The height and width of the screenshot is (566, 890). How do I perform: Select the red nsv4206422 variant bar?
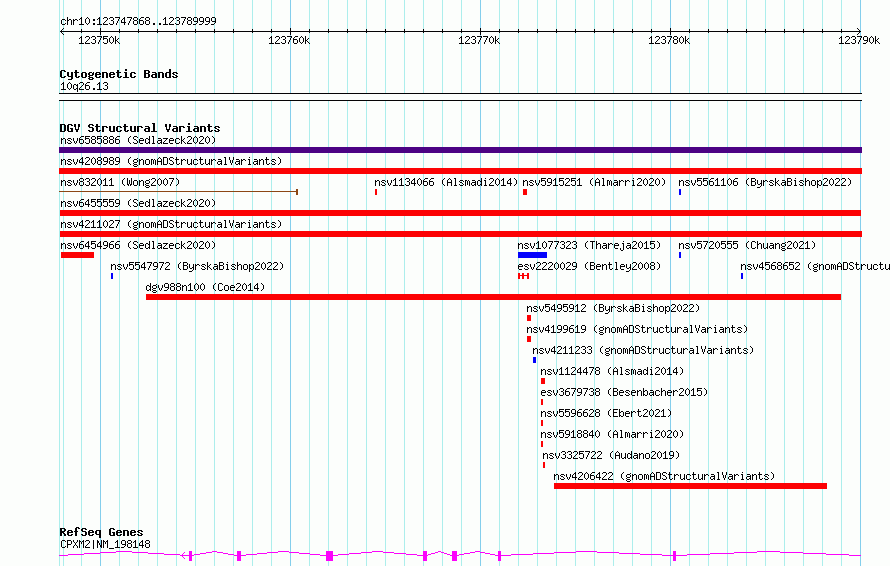[690, 486]
